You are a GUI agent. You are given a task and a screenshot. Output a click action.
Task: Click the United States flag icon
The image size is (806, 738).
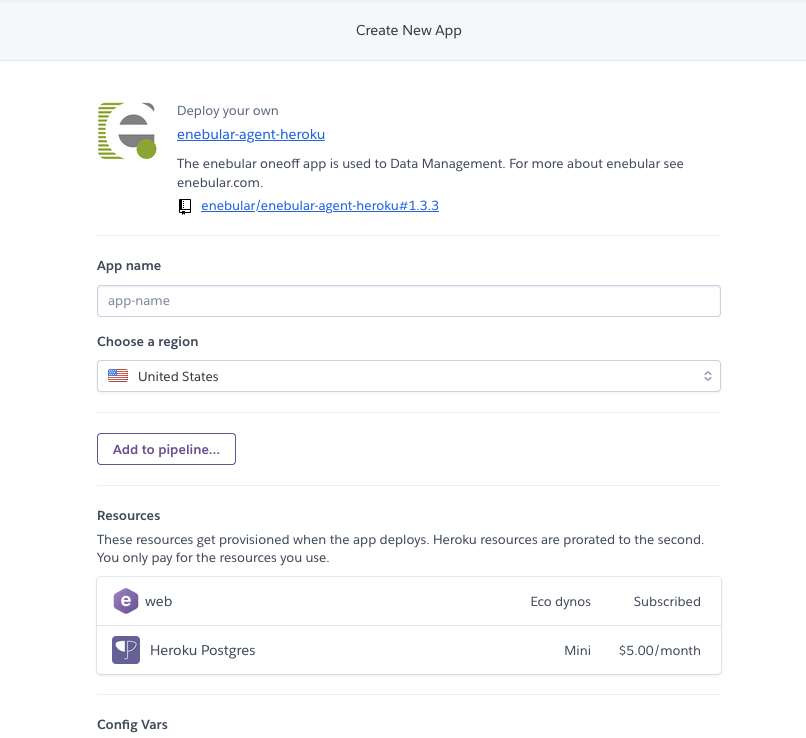(x=118, y=376)
